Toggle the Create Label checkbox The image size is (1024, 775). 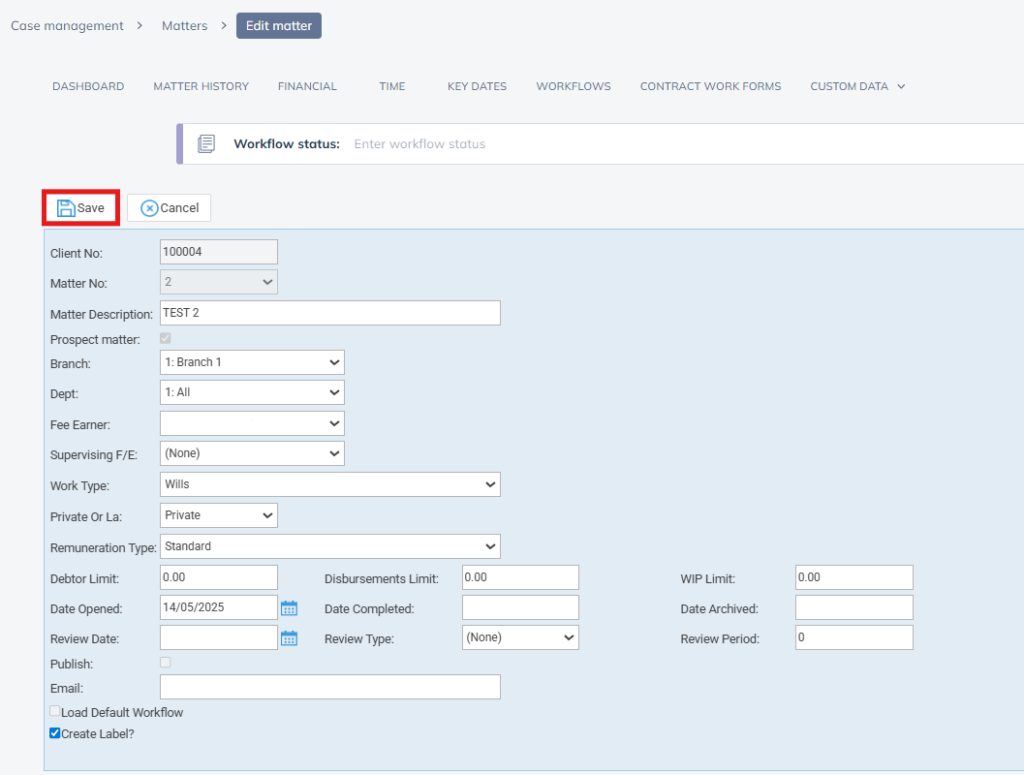pyautogui.click(x=56, y=733)
